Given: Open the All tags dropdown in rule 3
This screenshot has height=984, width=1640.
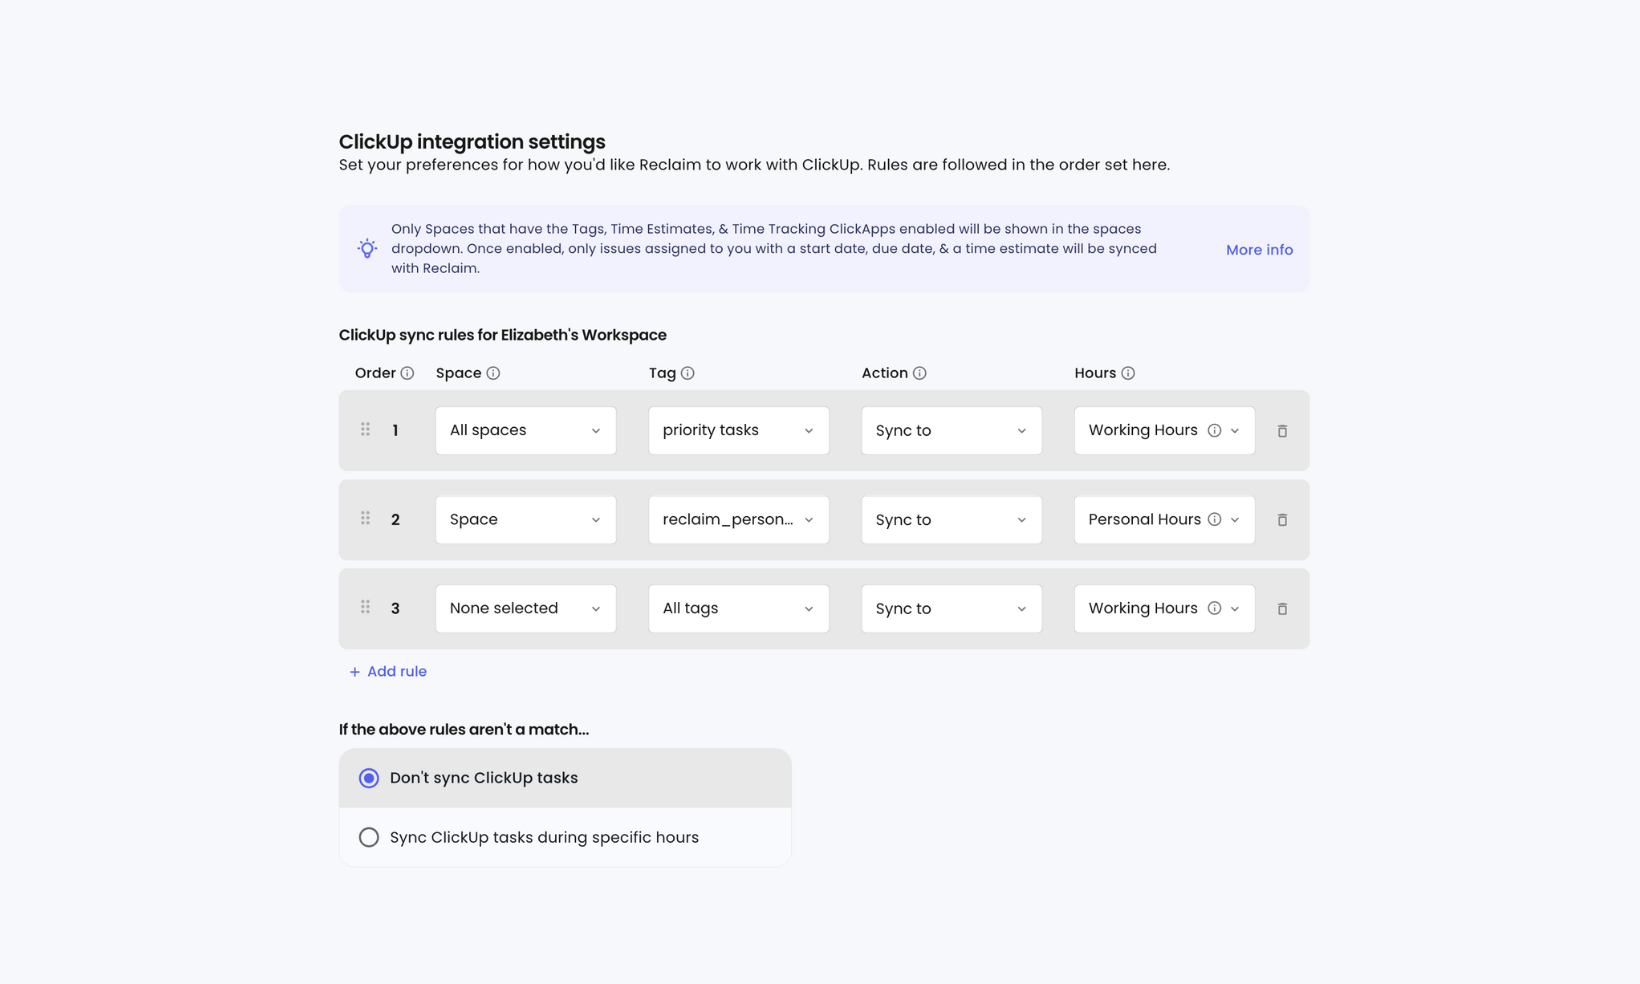Looking at the screenshot, I should tap(739, 608).
